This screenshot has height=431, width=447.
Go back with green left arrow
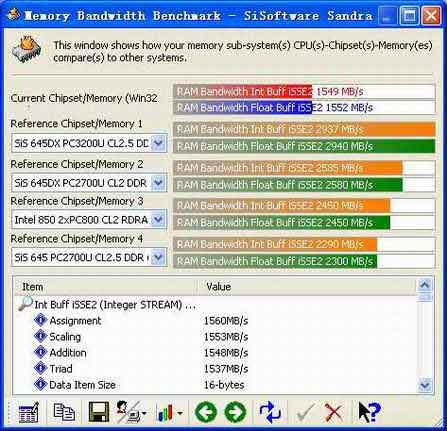click(206, 412)
